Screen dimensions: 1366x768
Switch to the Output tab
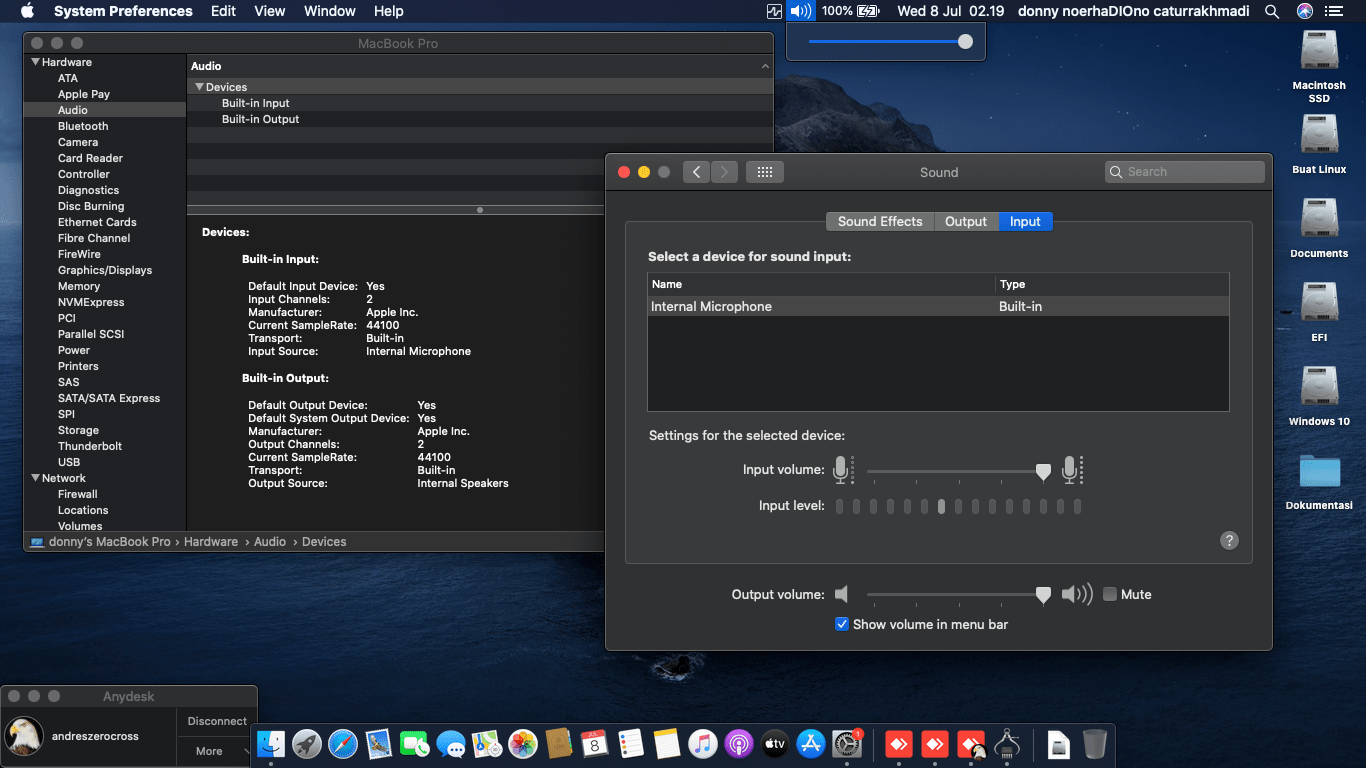[x=966, y=221]
